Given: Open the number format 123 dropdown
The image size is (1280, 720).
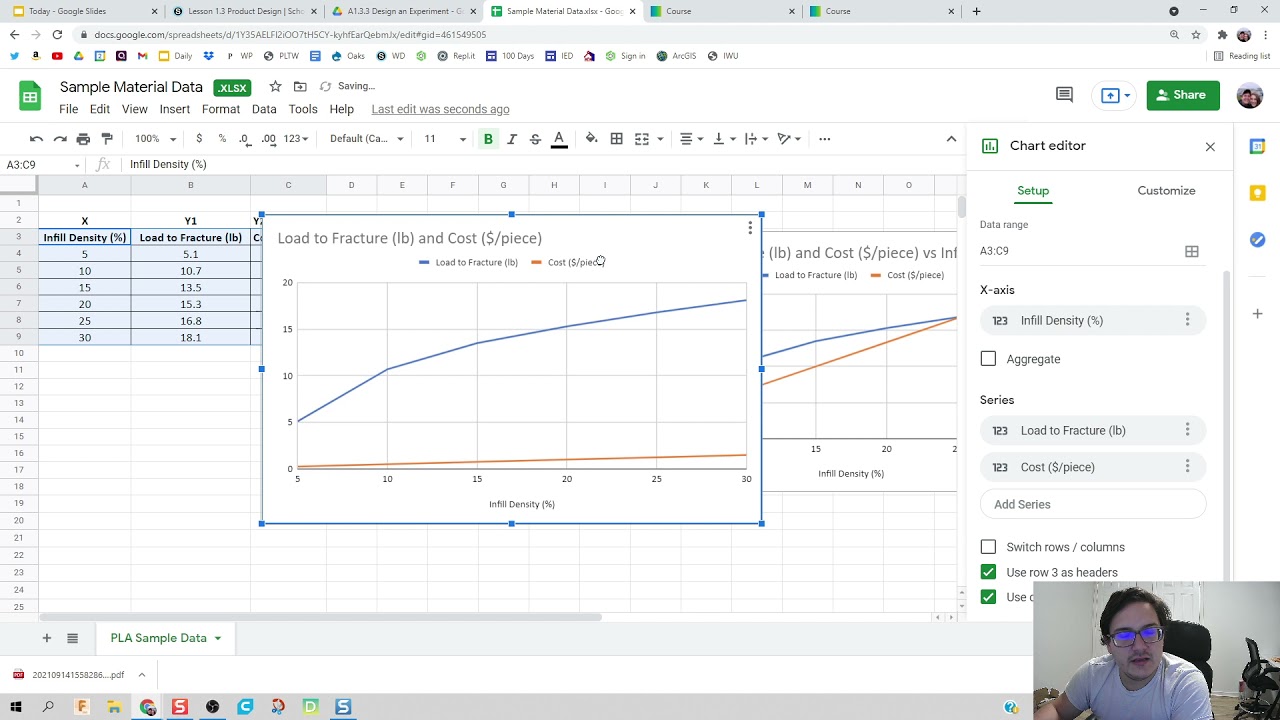Looking at the screenshot, I should [296, 139].
